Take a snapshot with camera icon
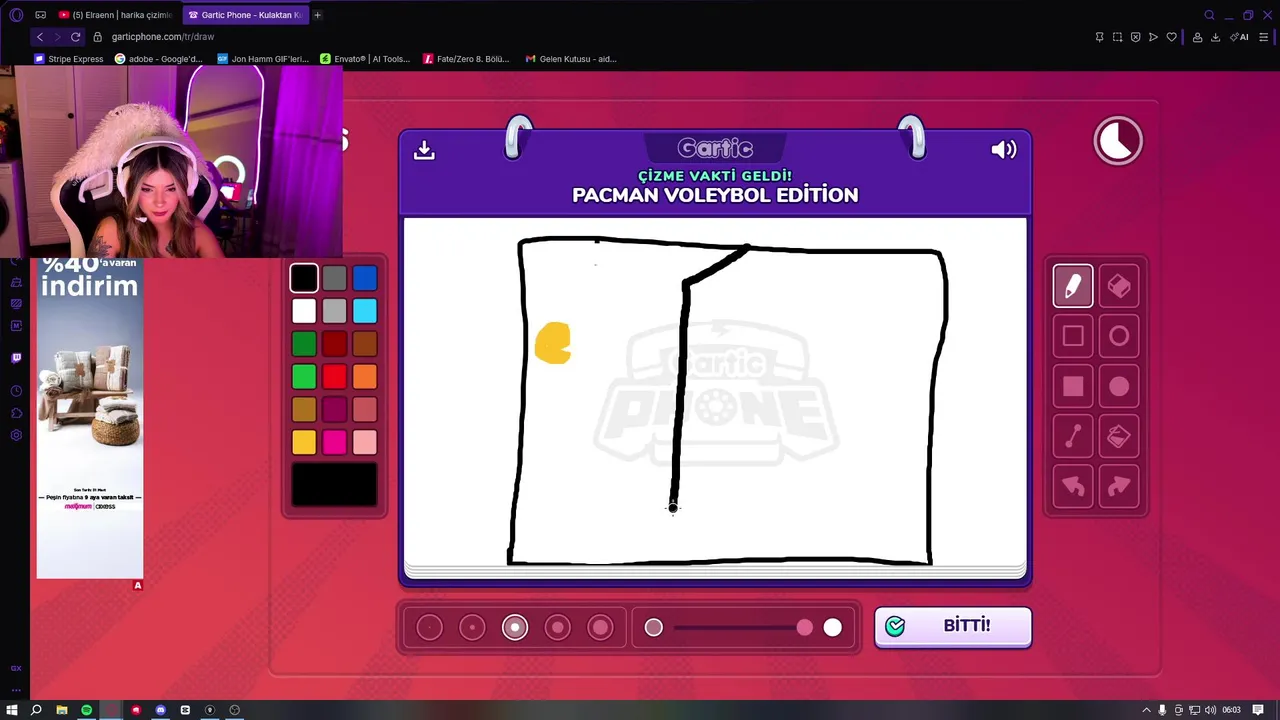This screenshot has width=1280, height=720. point(1117,37)
